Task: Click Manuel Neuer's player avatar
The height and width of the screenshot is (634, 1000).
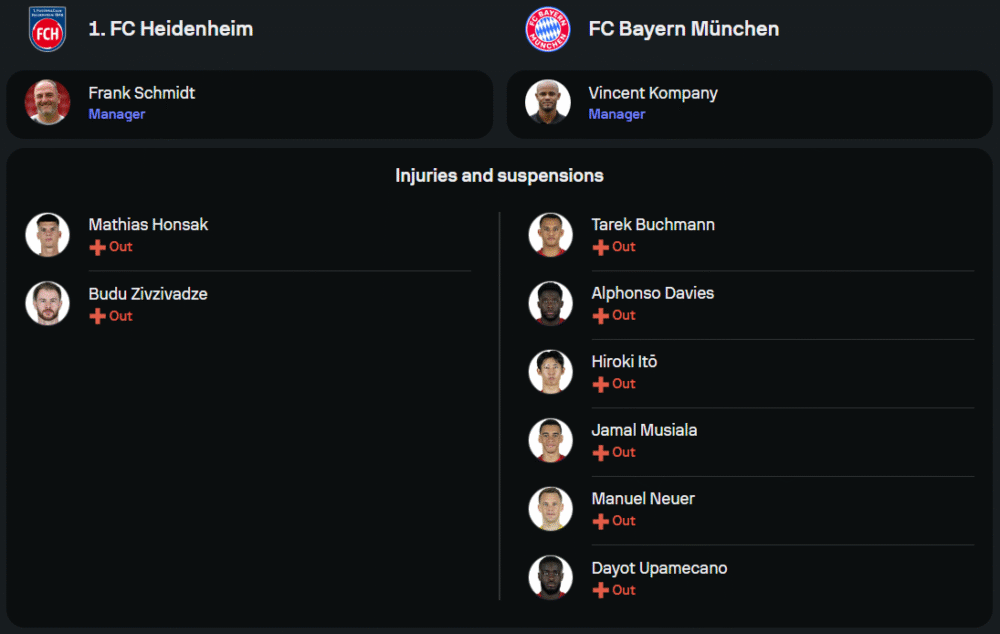Action: click(550, 508)
